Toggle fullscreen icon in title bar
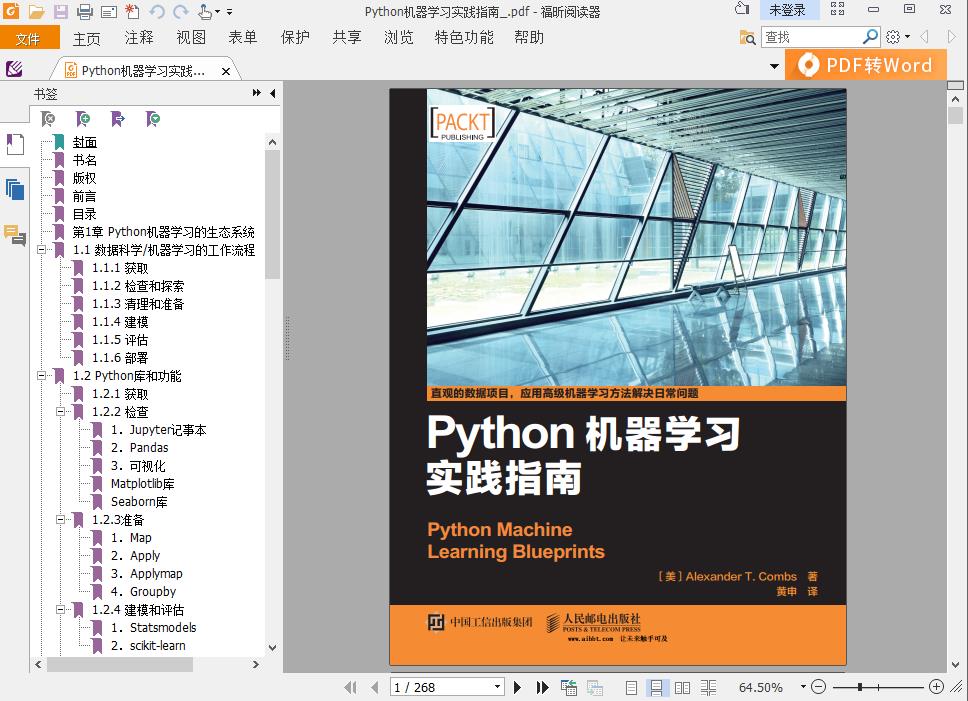 click(x=837, y=9)
